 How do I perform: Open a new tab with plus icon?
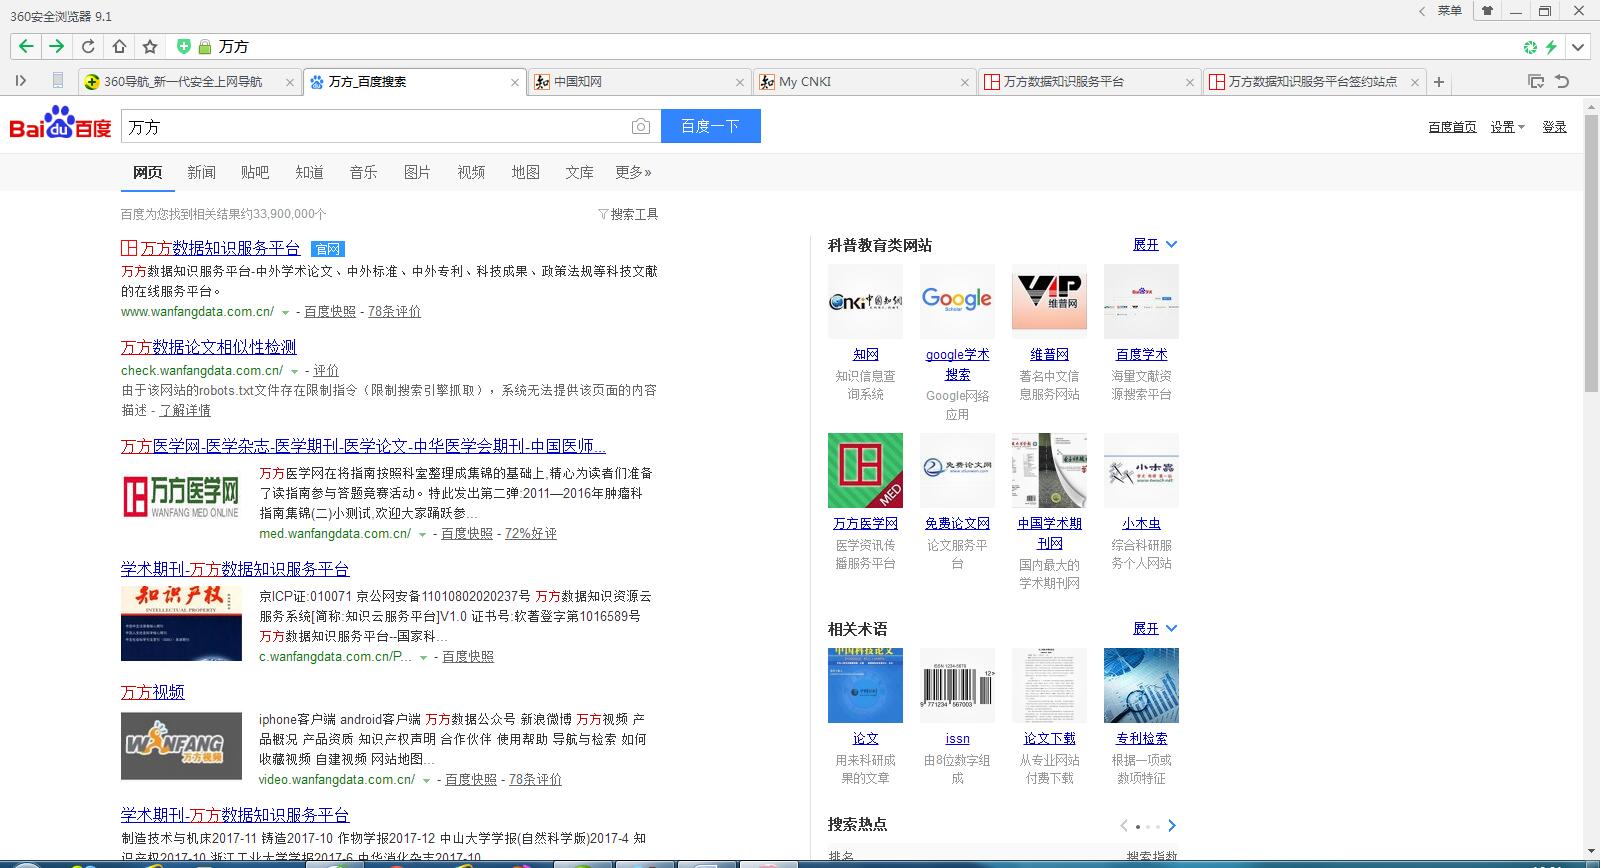tap(1439, 82)
